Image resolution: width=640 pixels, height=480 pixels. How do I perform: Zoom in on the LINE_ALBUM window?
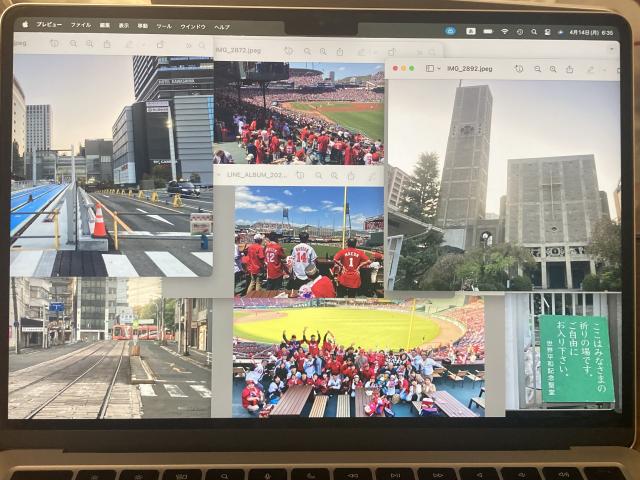tap(334, 176)
